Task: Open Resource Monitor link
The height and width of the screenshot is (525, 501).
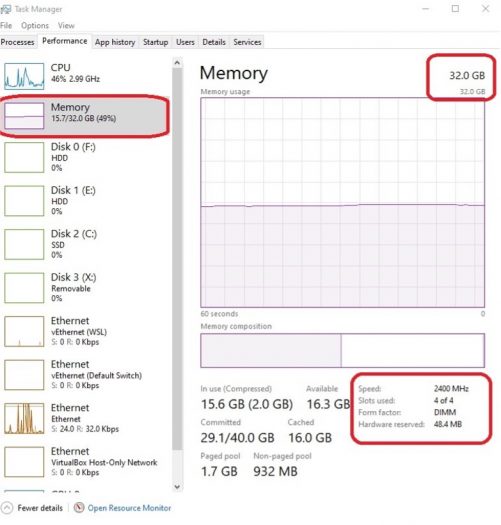Action: pyautogui.click(x=129, y=508)
